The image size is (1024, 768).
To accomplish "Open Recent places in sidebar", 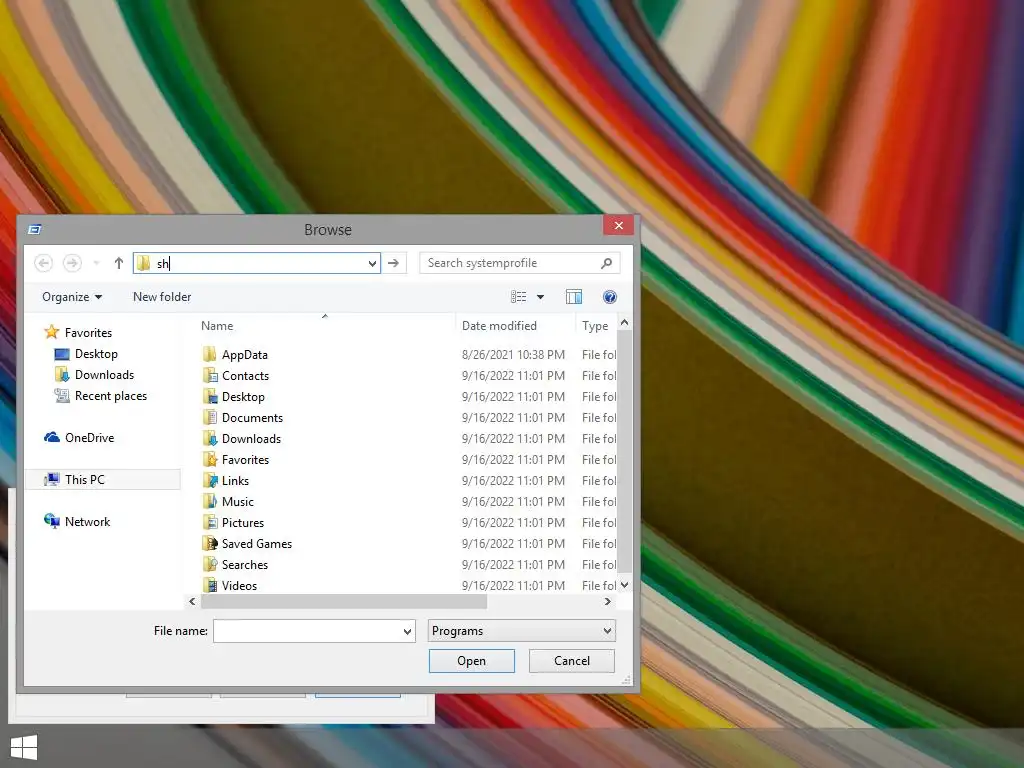I will pyautogui.click(x=101, y=396).
